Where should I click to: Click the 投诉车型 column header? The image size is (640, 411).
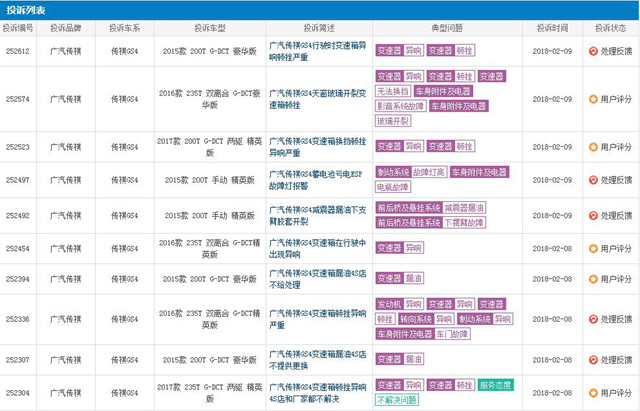210,28
